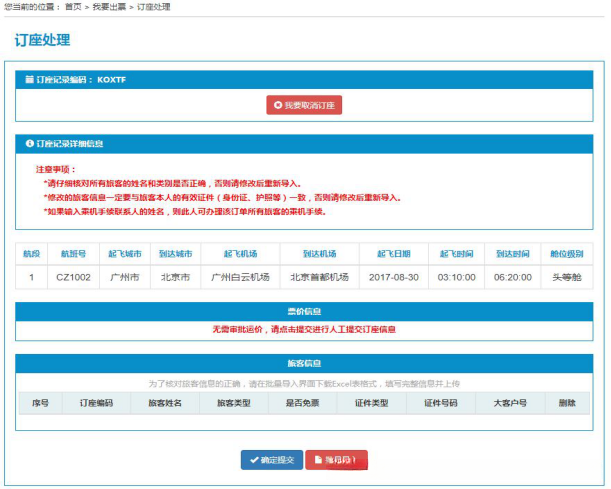Click the arrival time 06:20:00
Screen dimensions: 611x489
[x=512, y=277]
